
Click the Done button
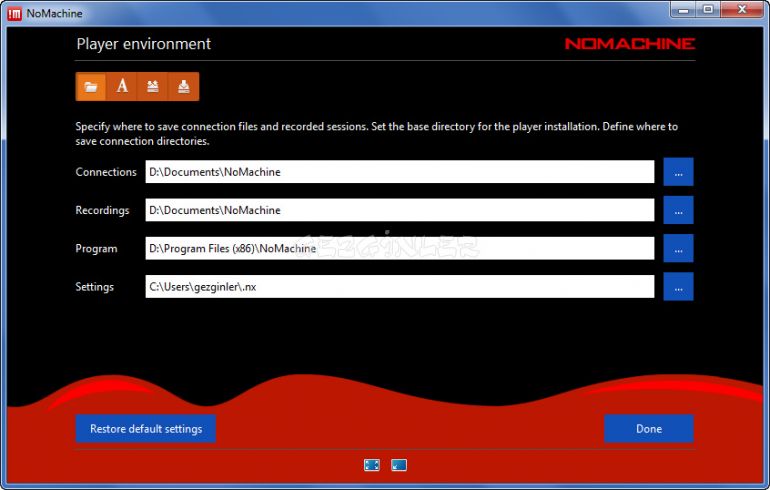[649, 429]
